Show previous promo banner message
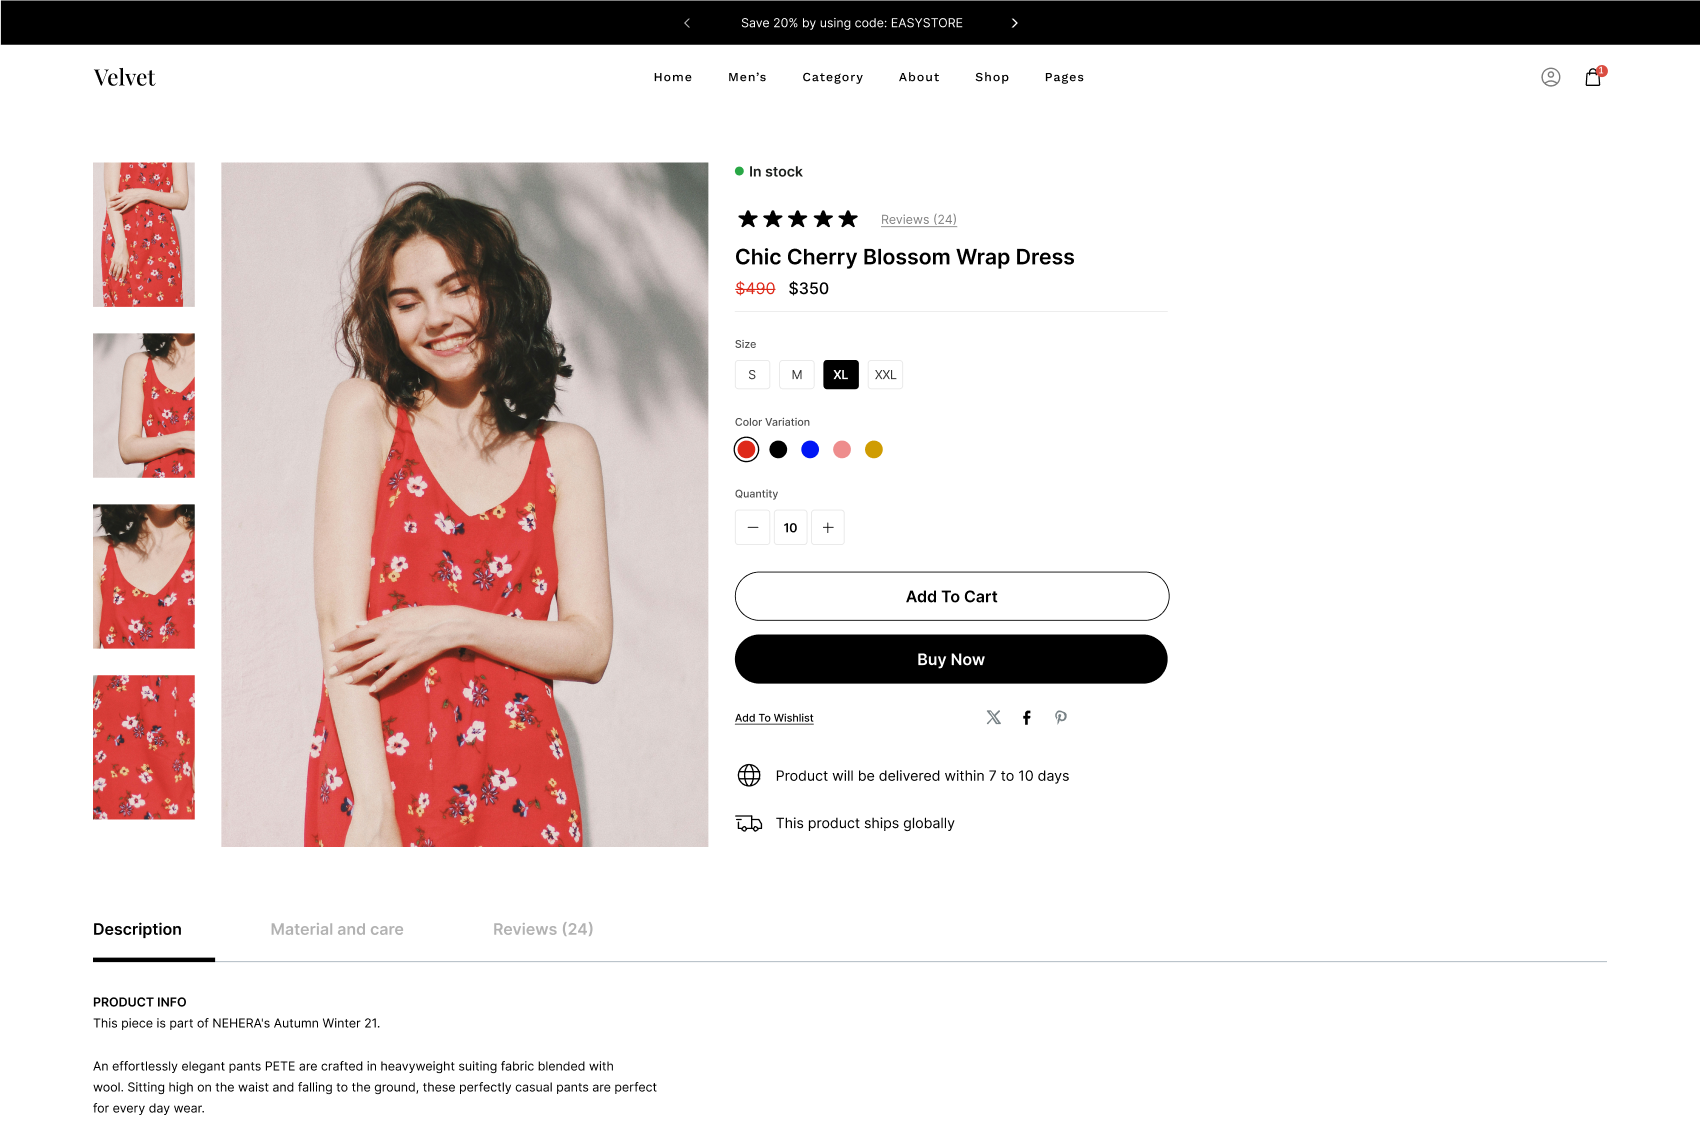Image resolution: width=1700 pixels, height=1138 pixels. pos(687,23)
